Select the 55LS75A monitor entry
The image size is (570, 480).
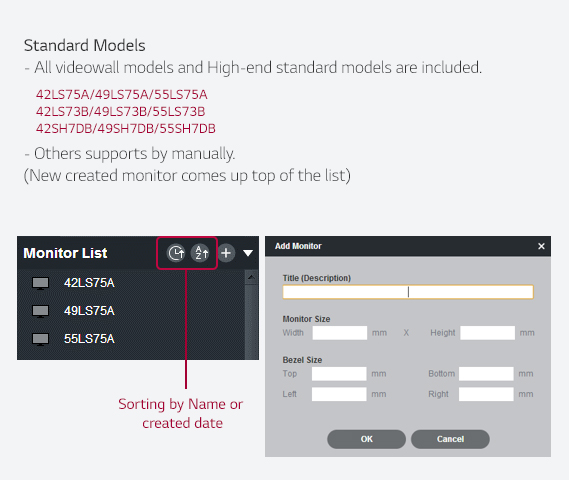pos(131,339)
